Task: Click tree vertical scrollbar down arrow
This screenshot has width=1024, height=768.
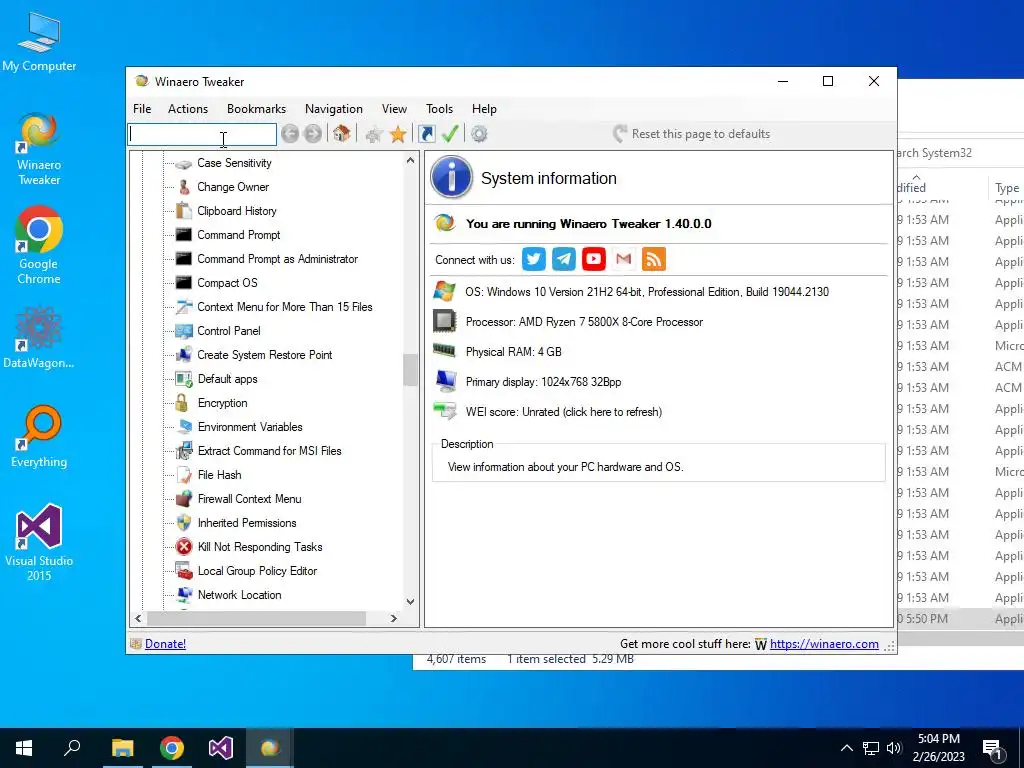Action: coord(410,601)
